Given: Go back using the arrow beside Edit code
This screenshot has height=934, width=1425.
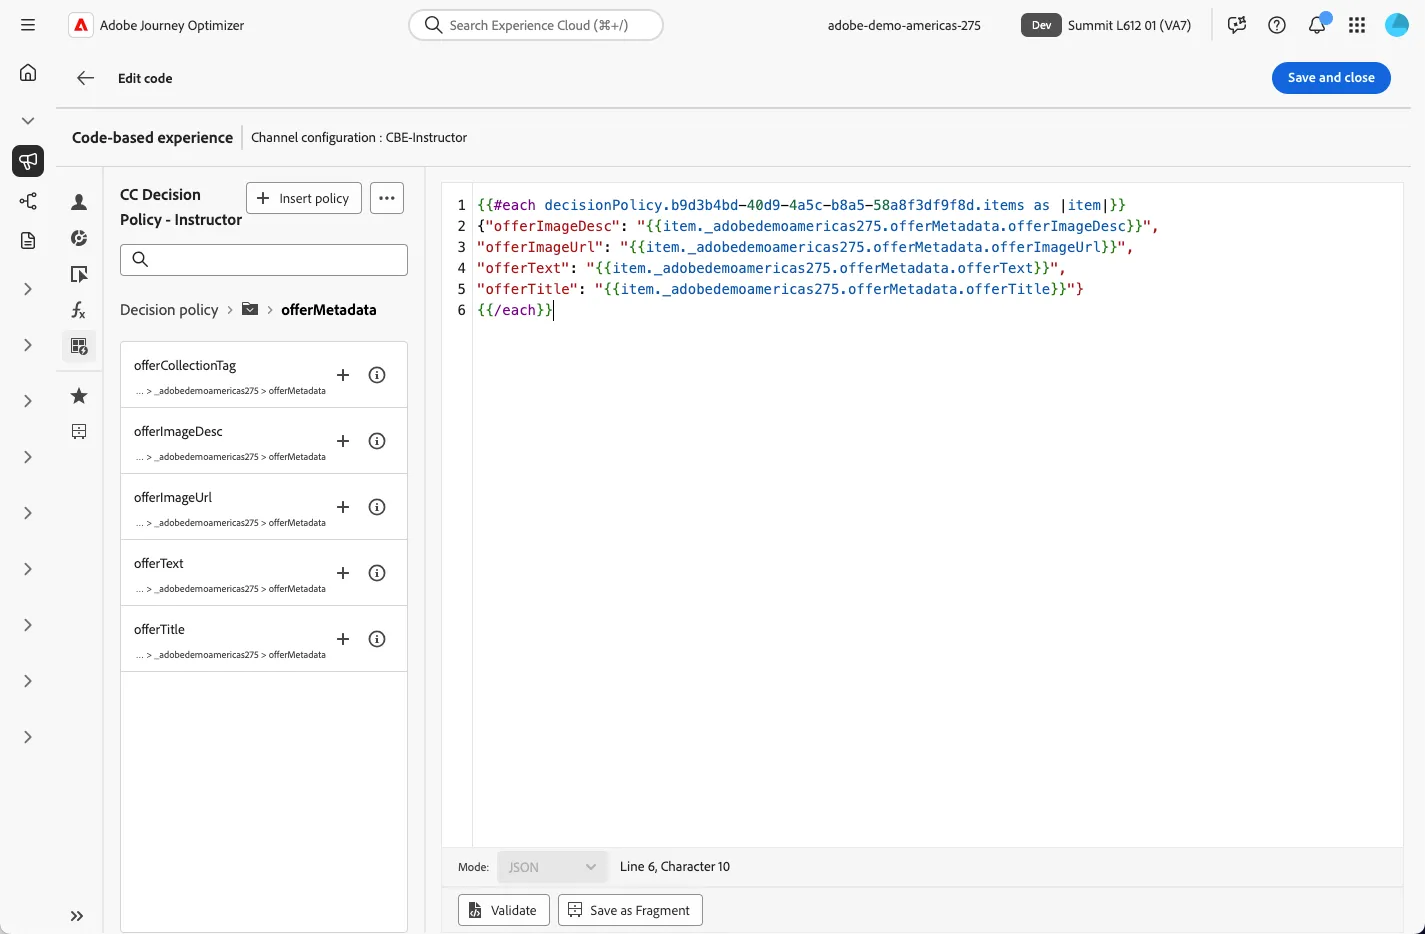Looking at the screenshot, I should point(85,78).
